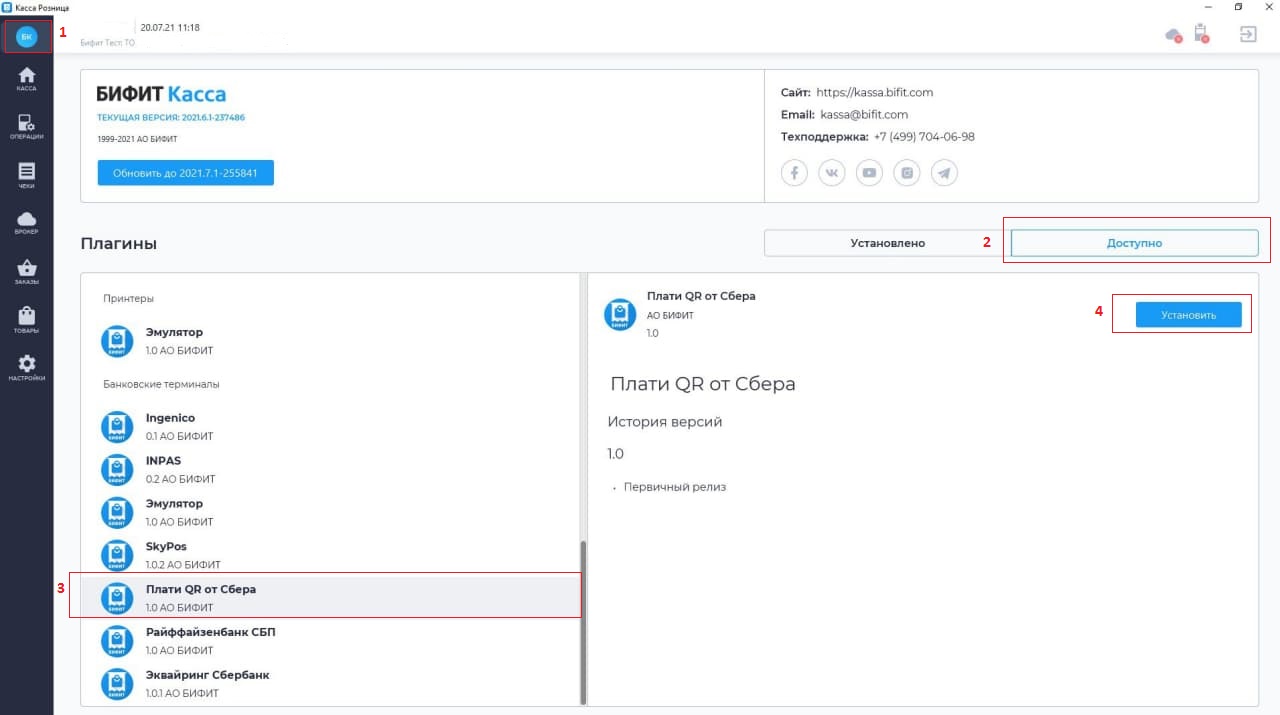This screenshot has width=1280, height=715.
Task: Open Настройки gear in sidebar
Action: 26,367
